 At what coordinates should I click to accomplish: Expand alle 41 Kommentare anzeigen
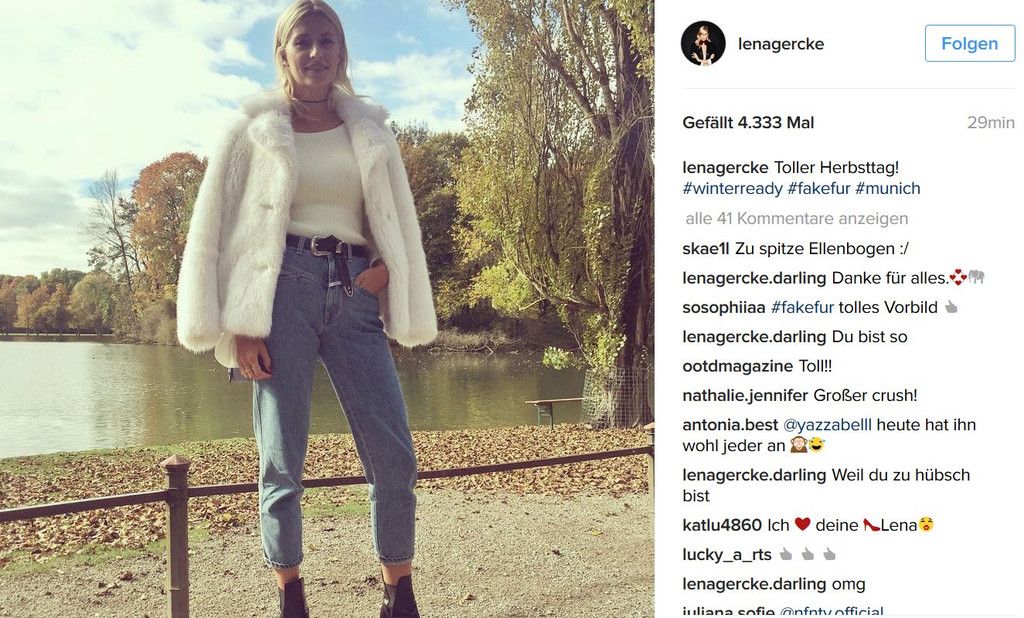click(x=797, y=219)
